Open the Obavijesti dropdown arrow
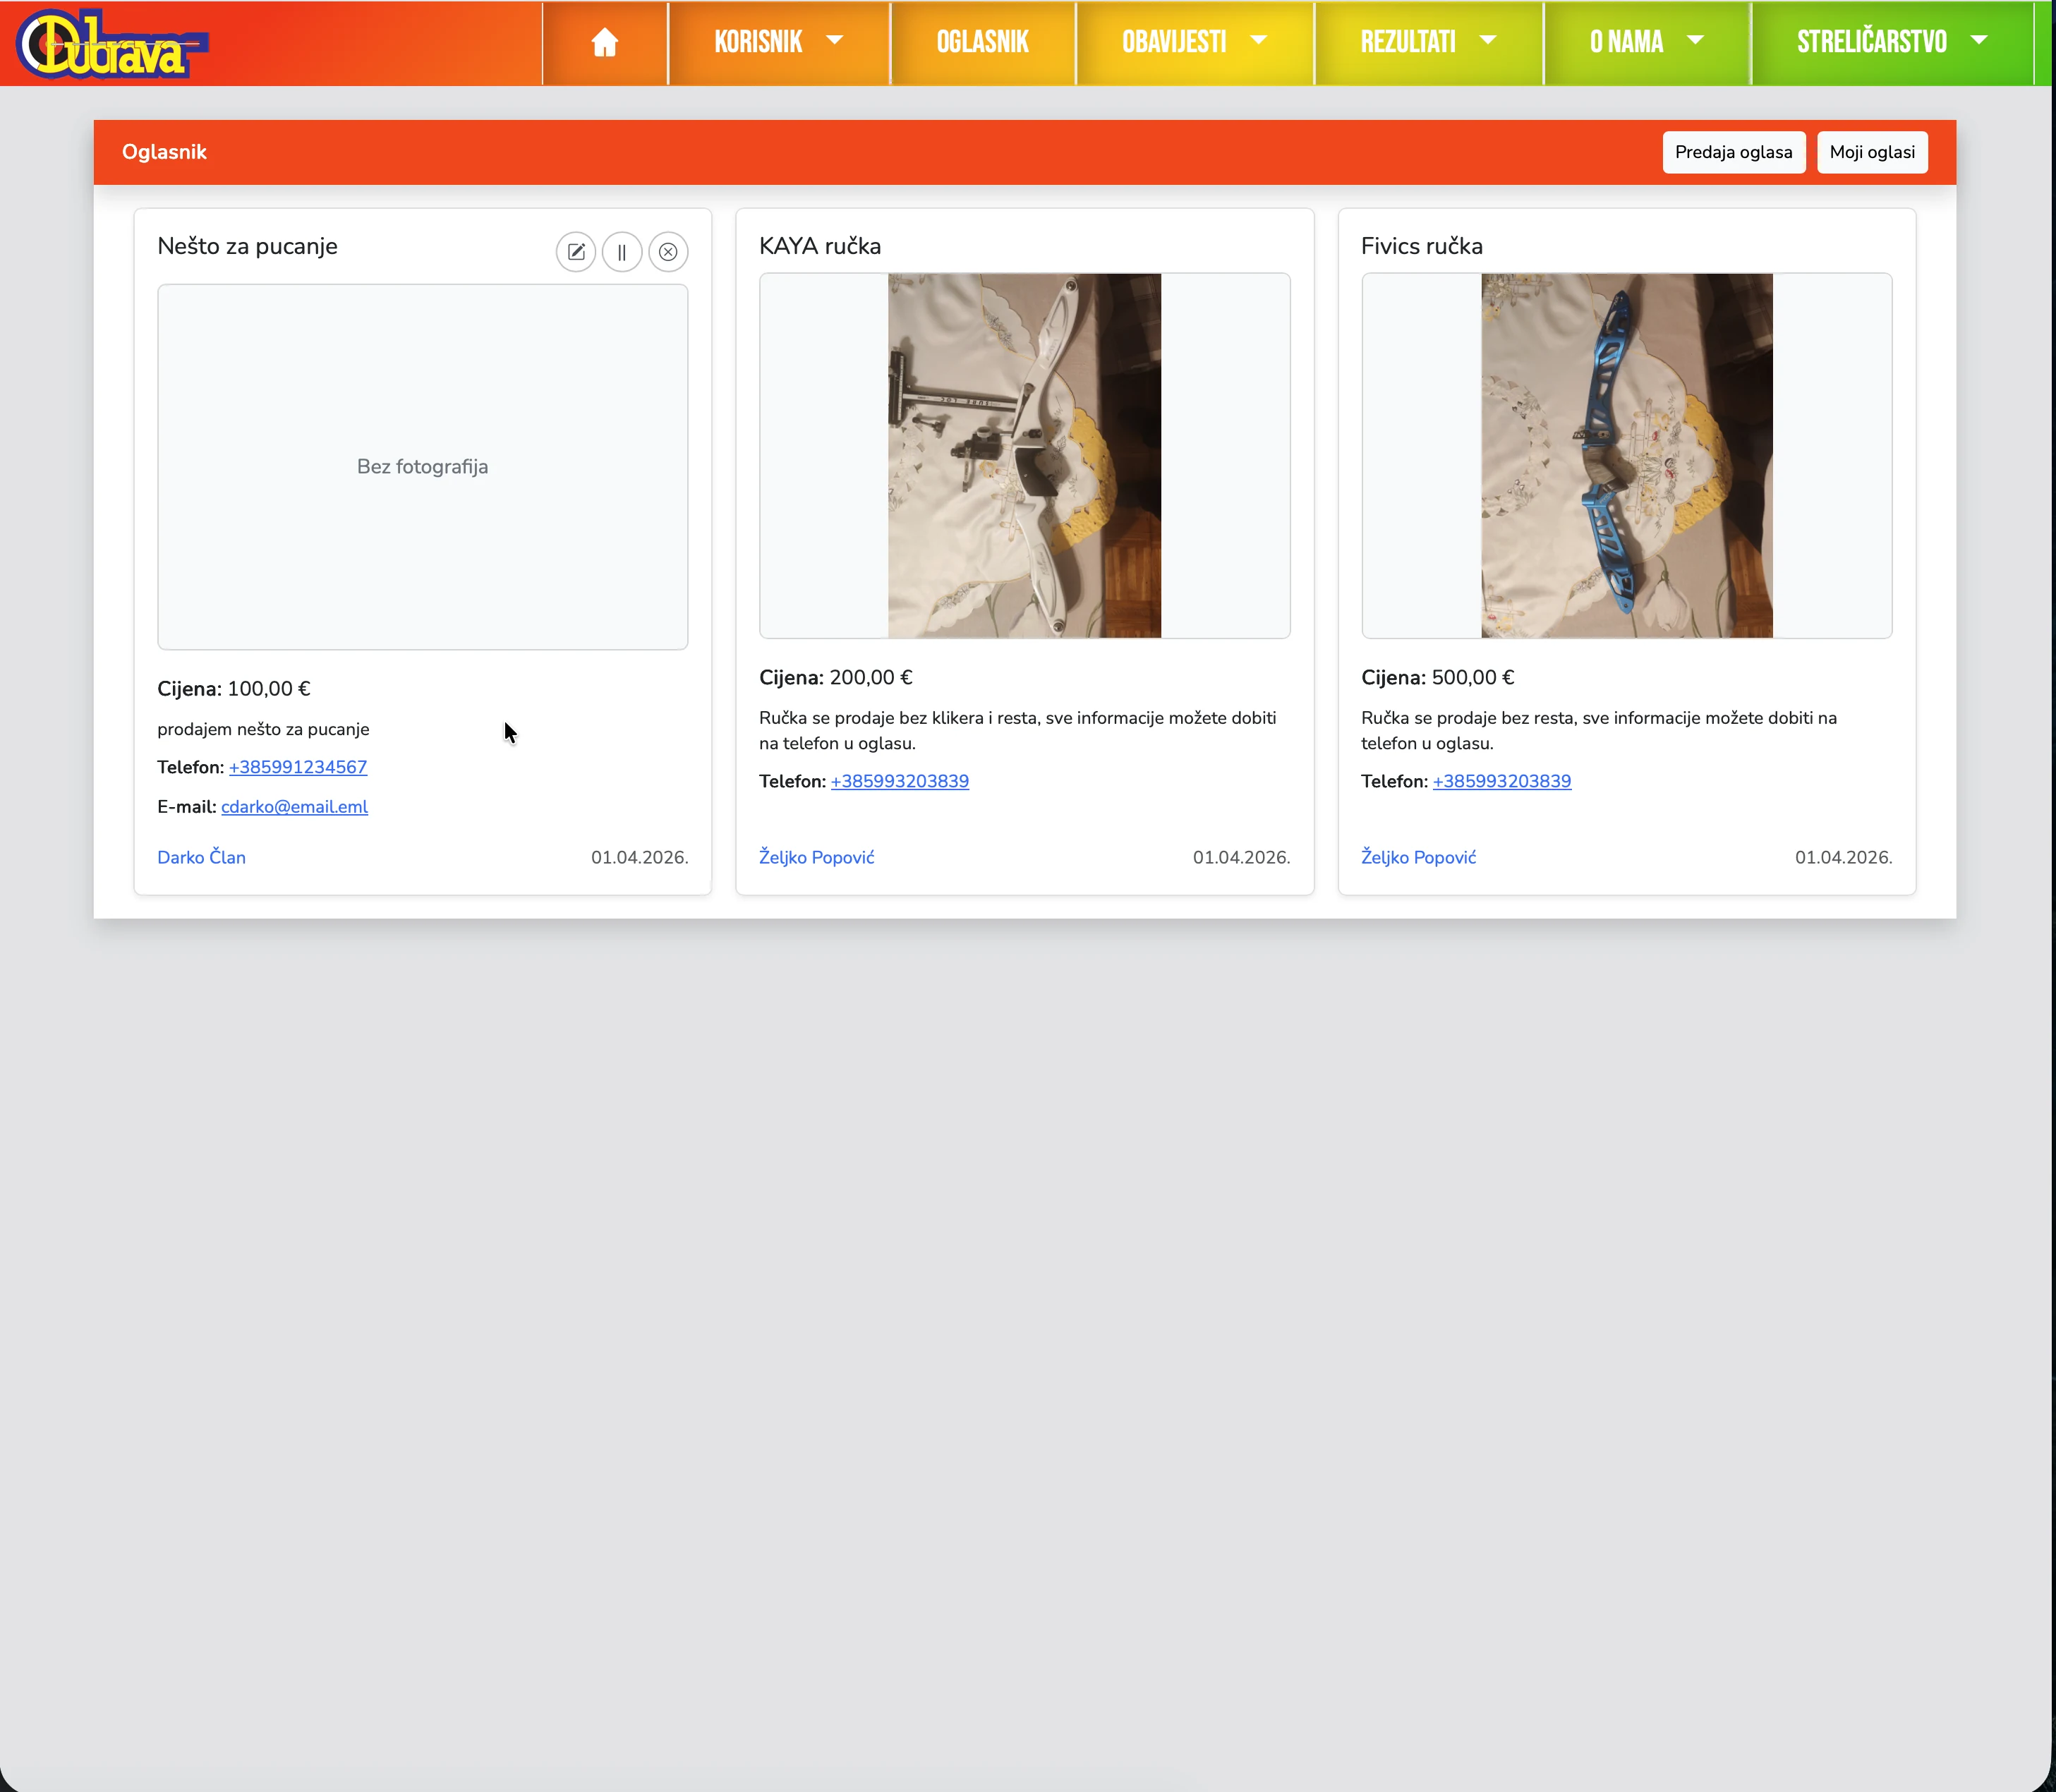 pos(1258,41)
